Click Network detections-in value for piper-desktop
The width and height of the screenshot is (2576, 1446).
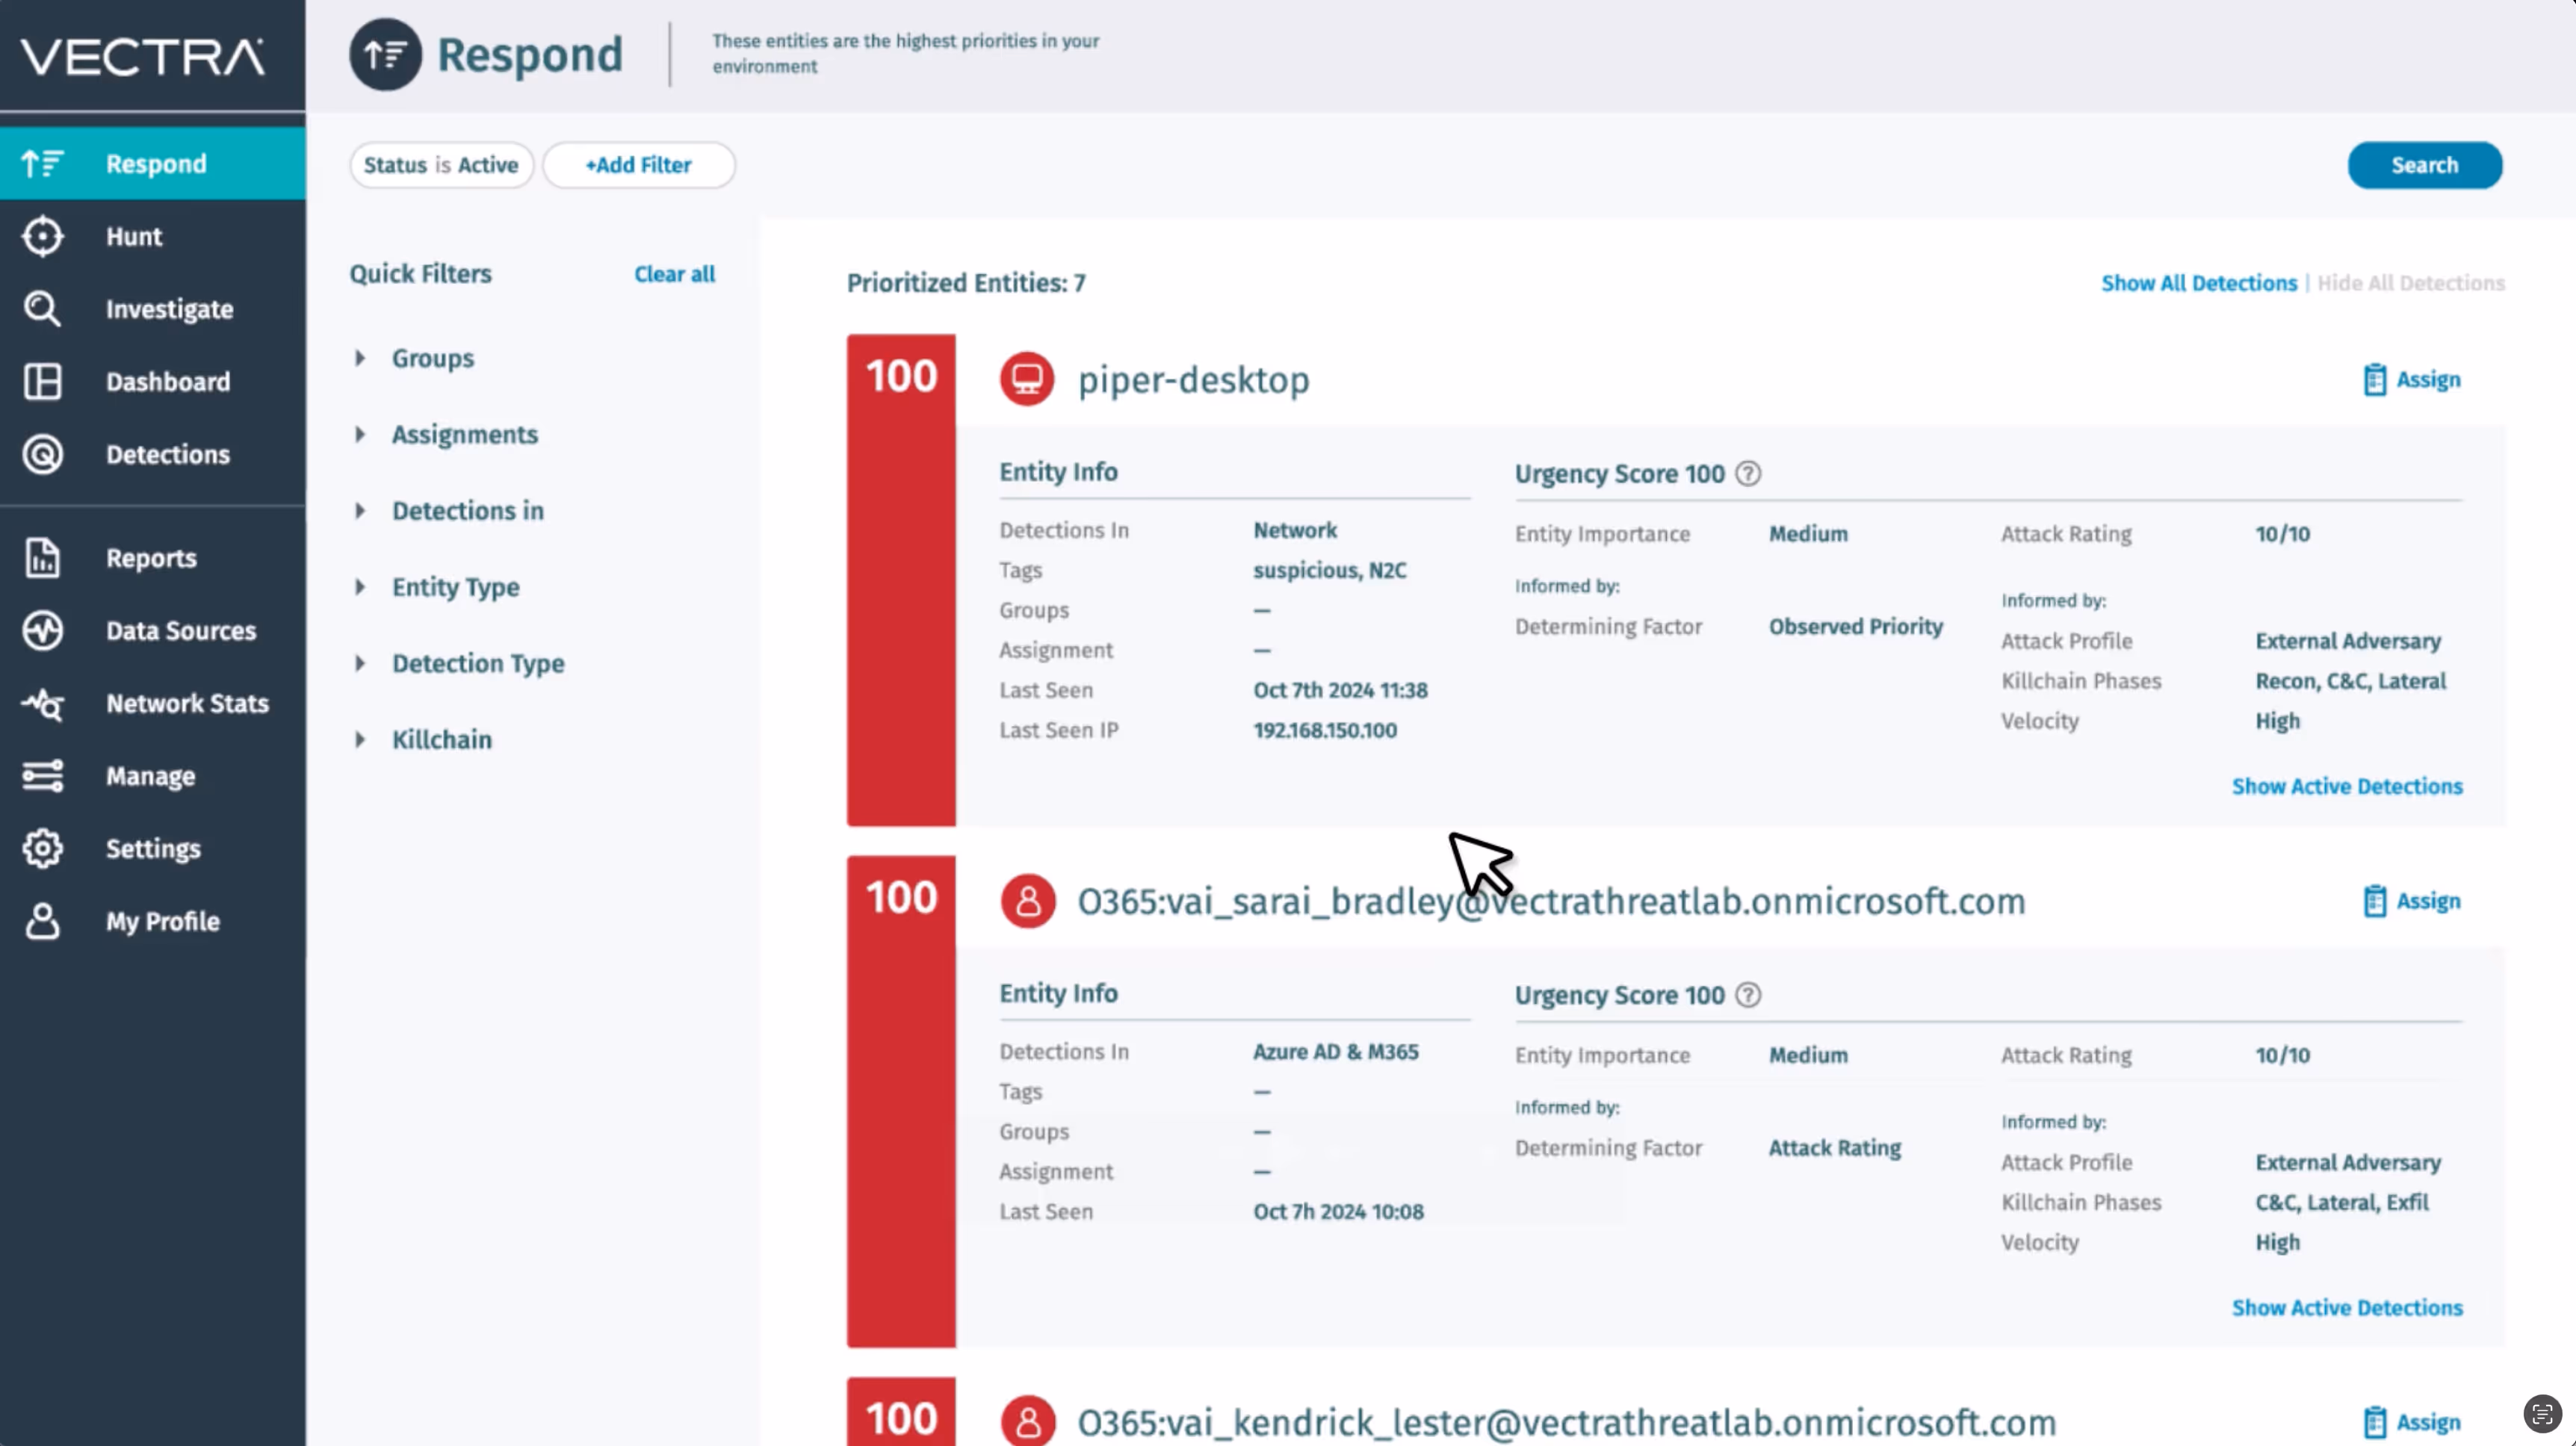point(1294,530)
